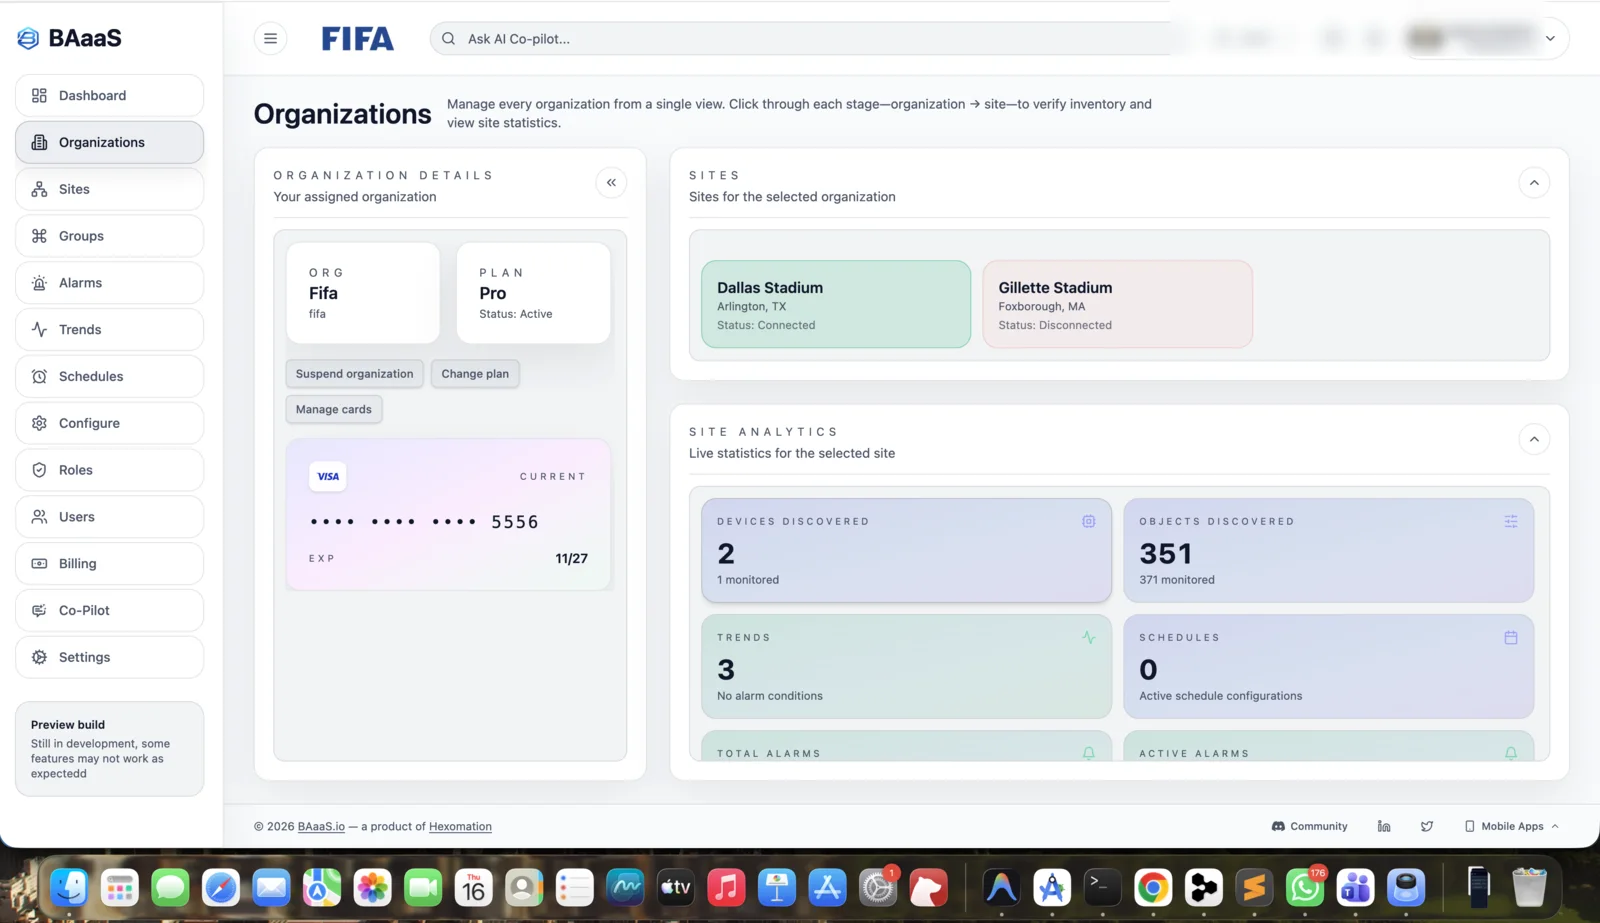
Task: Collapse the Site Analytics panel
Action: click(x=1534, y=439)
